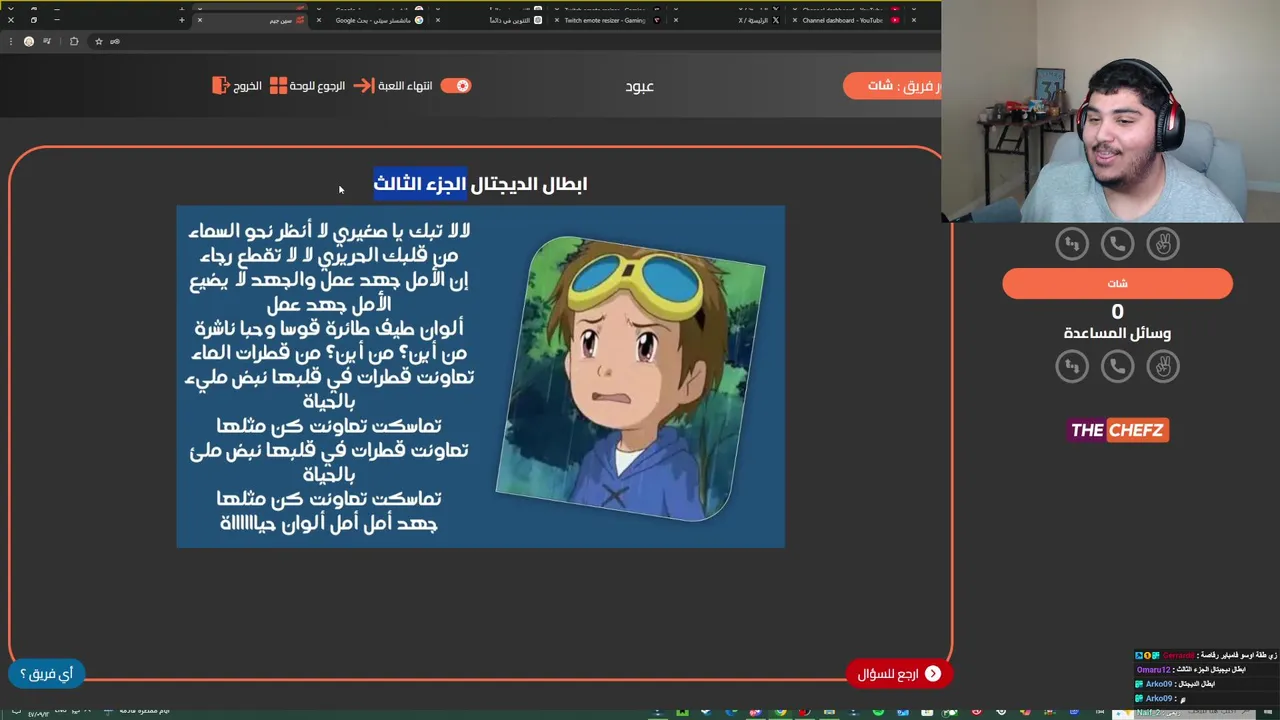Click the أي فريق؟ button
This screenshot has width=1280, height=720.
46,674
